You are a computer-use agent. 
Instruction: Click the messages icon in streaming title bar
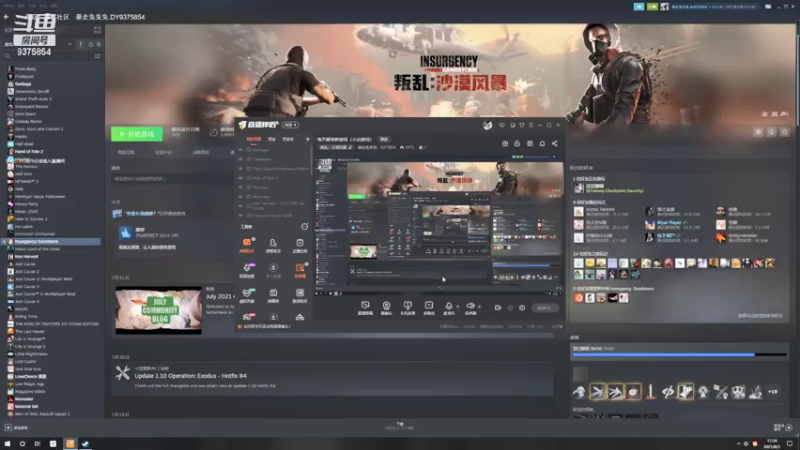pyautogui.click(x=502, y=125)
